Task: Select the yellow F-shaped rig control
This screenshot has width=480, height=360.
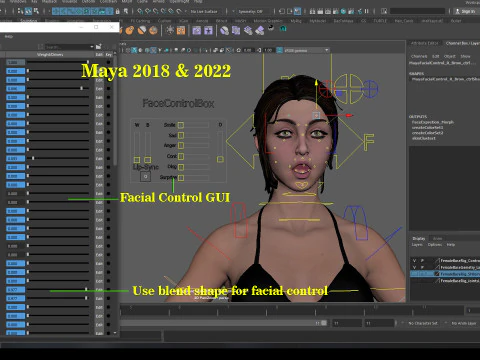Action: [x=368, y=142]
